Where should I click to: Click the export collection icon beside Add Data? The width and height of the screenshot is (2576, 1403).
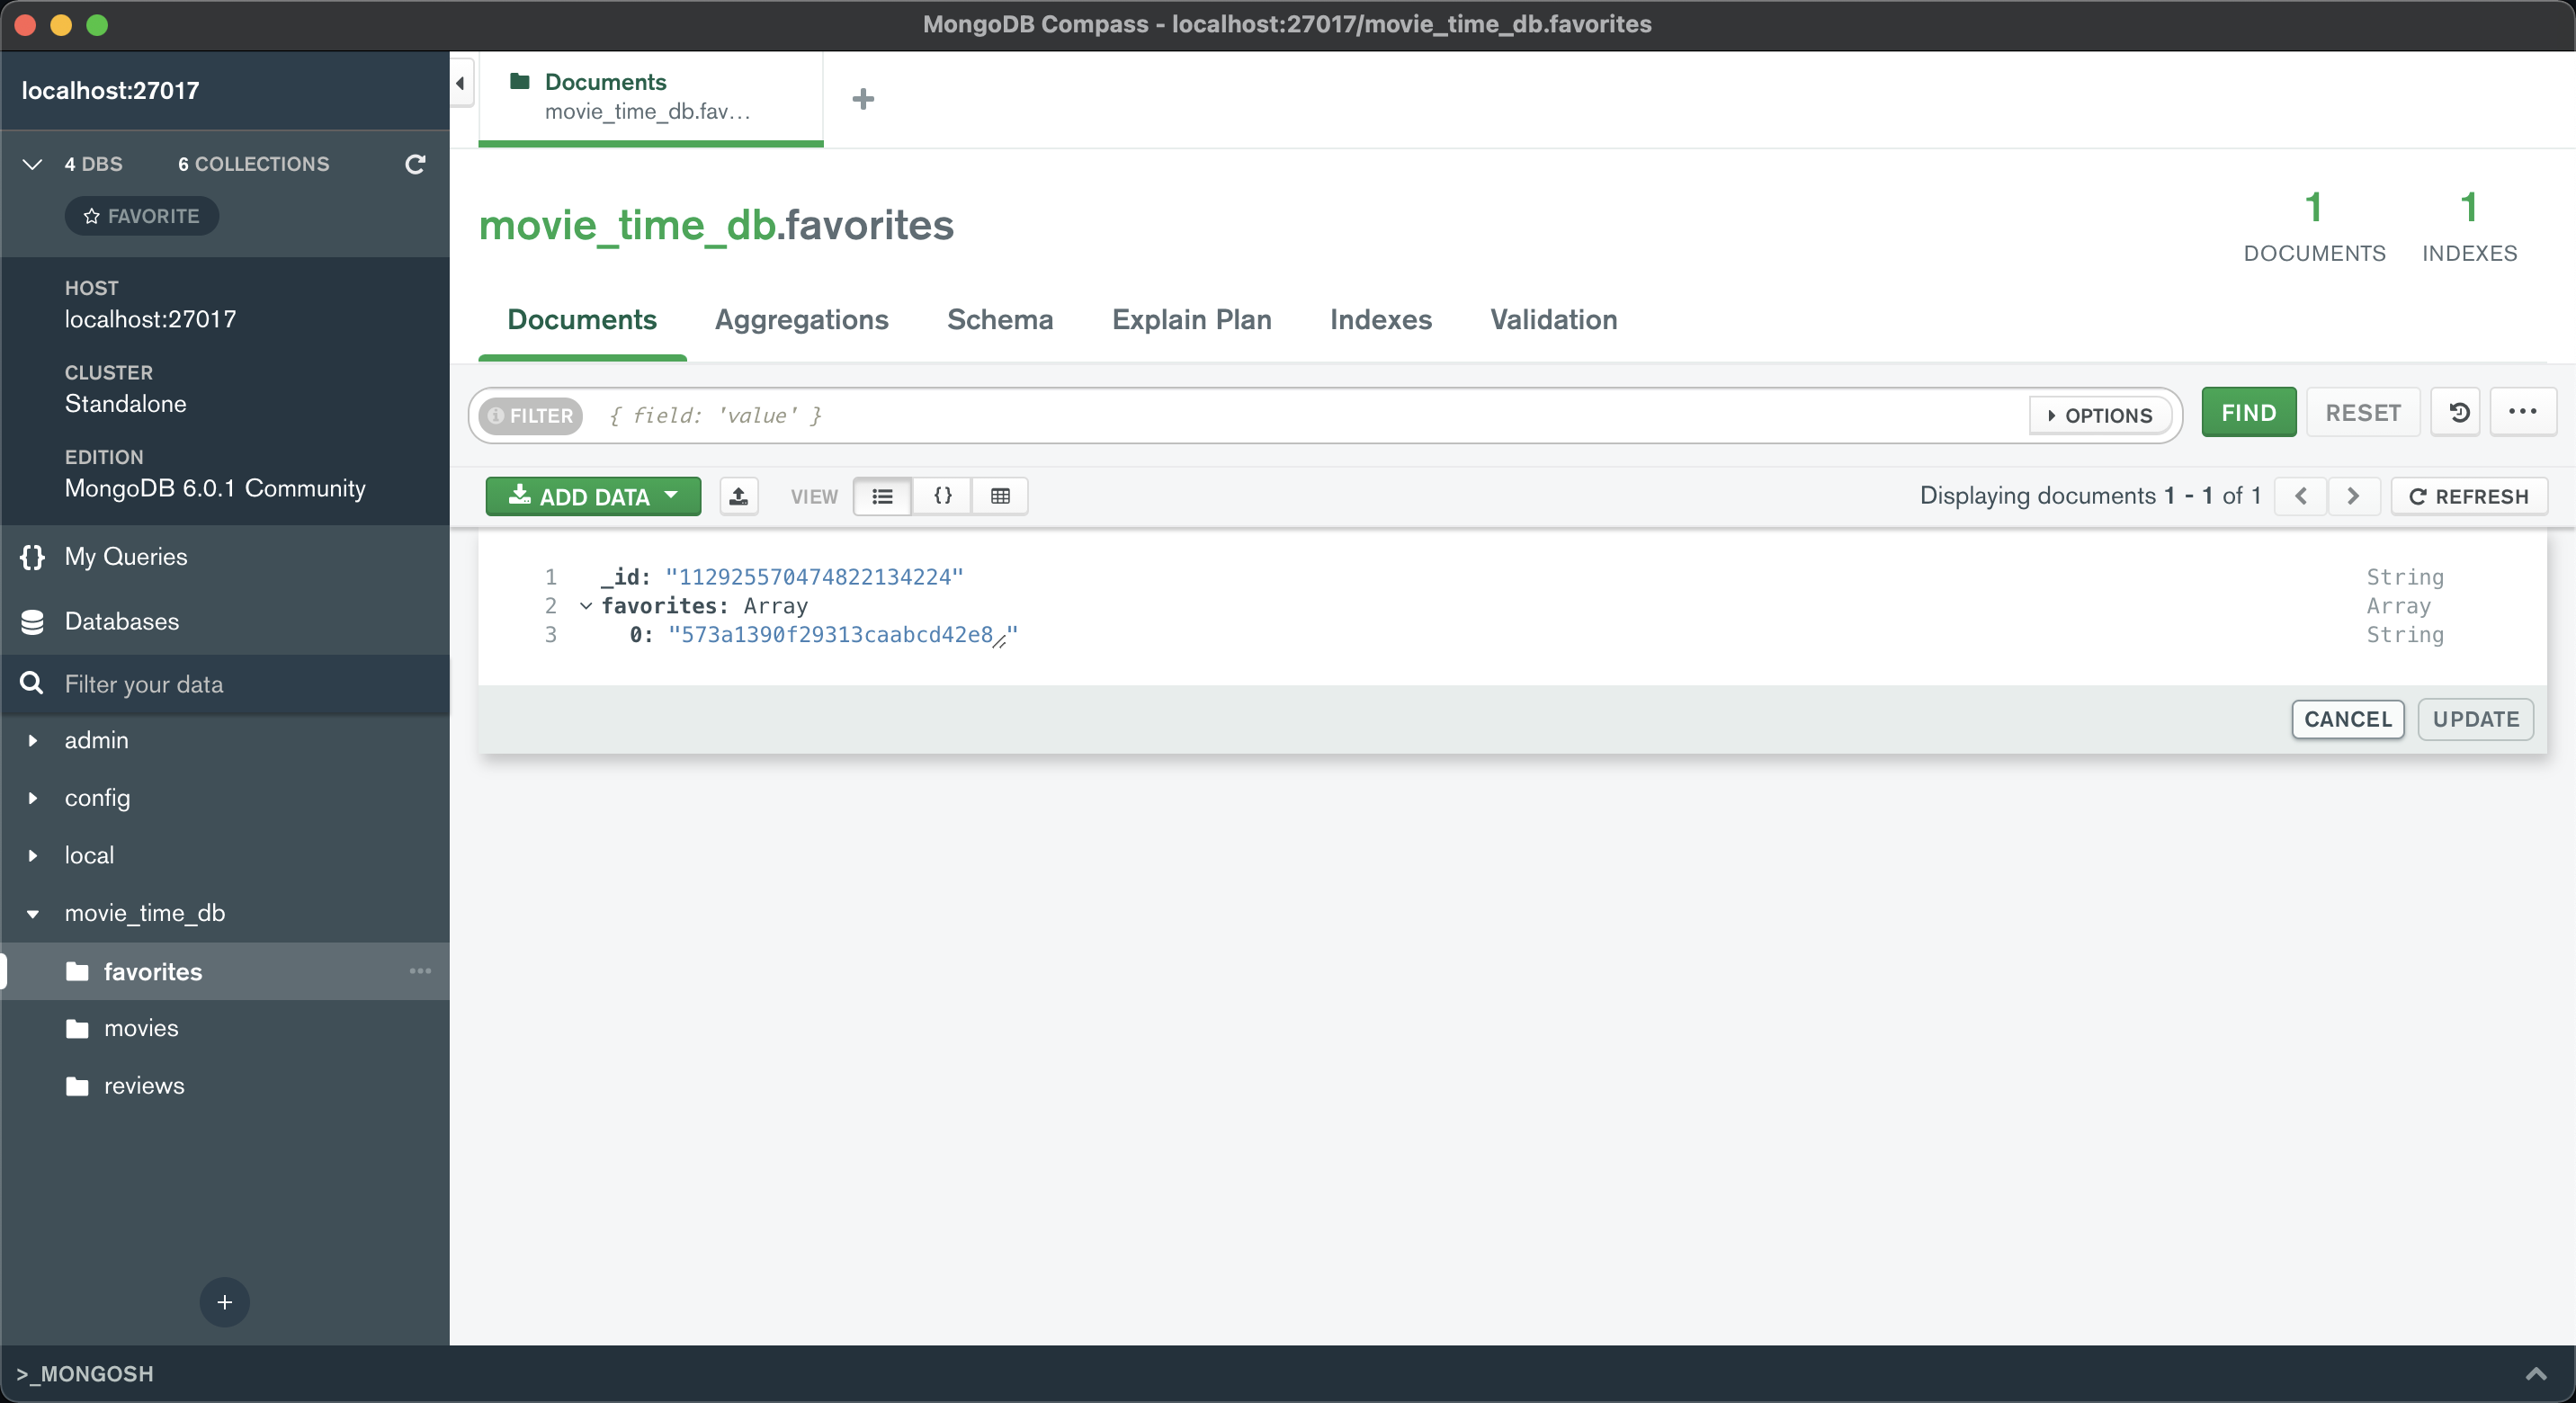tap(739, 496)
